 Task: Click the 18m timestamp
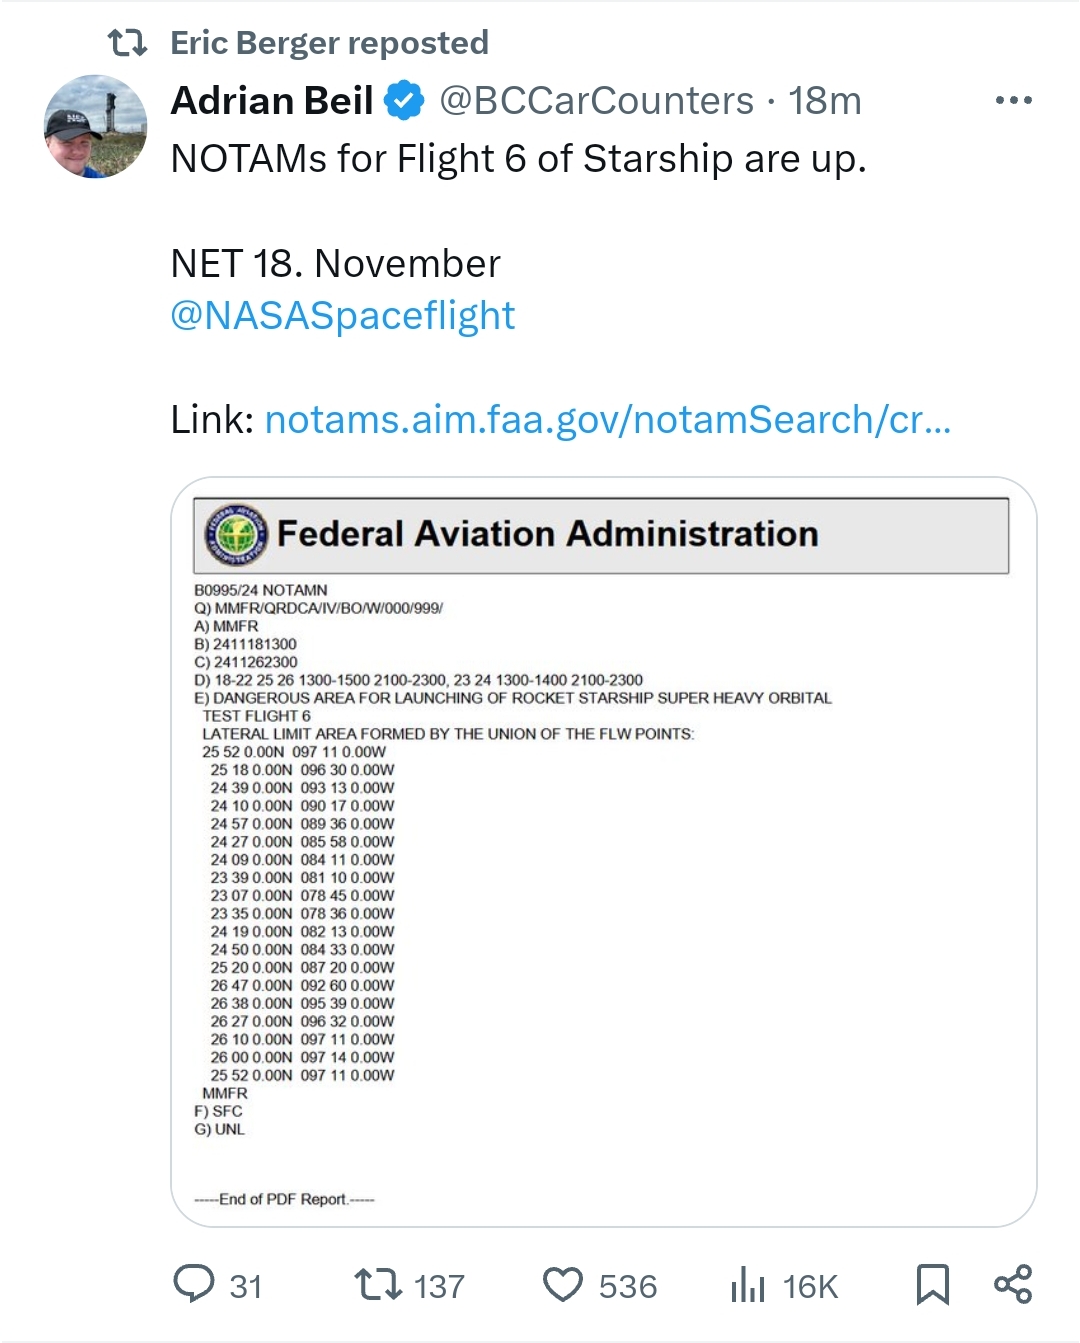(824, 101)
